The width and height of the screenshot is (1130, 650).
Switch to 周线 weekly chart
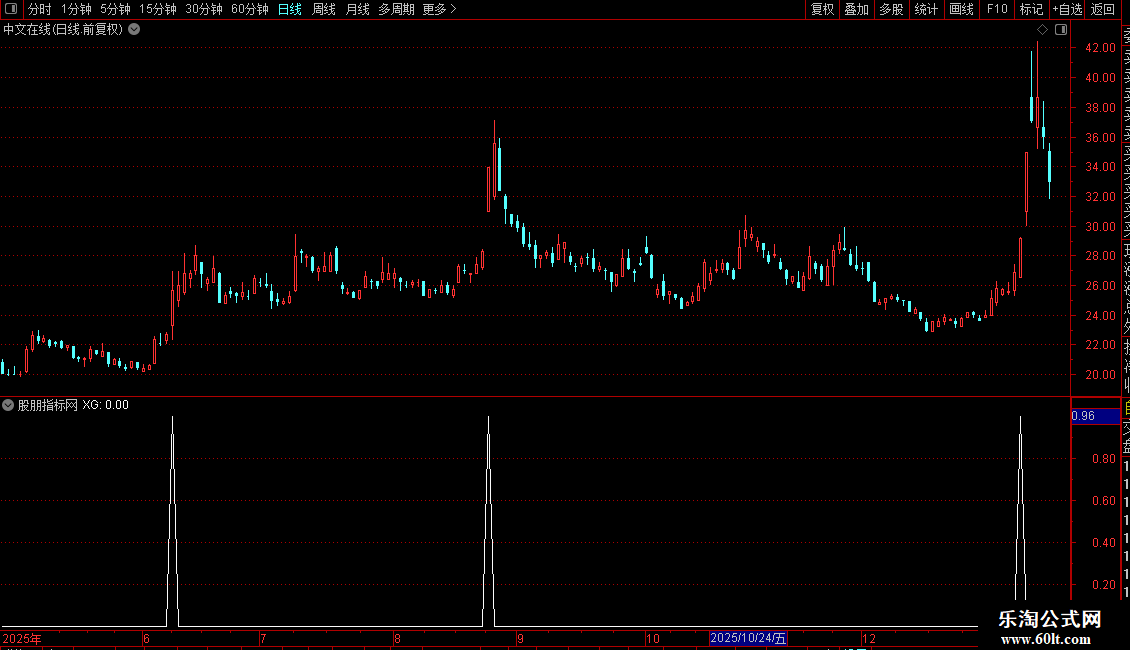coord(324,9)
